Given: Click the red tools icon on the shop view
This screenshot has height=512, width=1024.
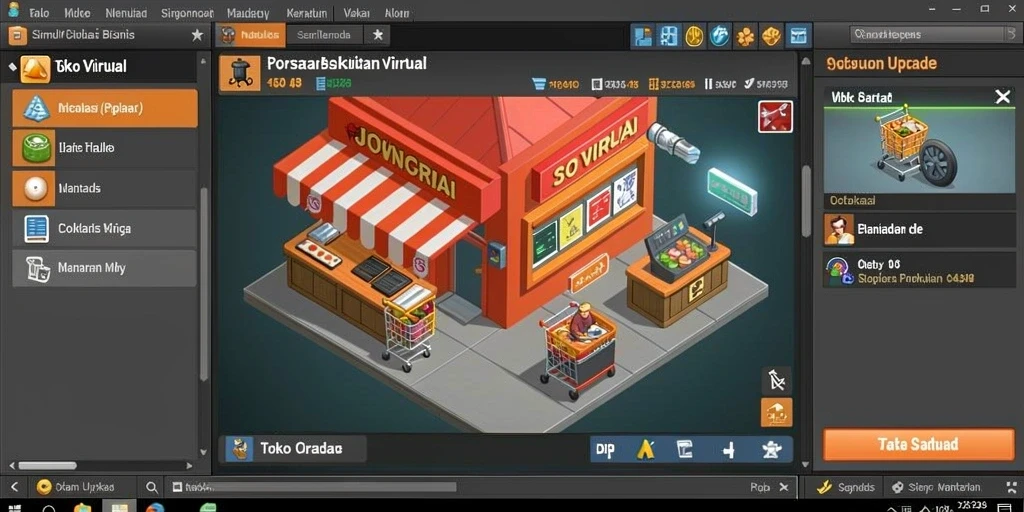Looking at the screenshot, I should pos(775,116).
